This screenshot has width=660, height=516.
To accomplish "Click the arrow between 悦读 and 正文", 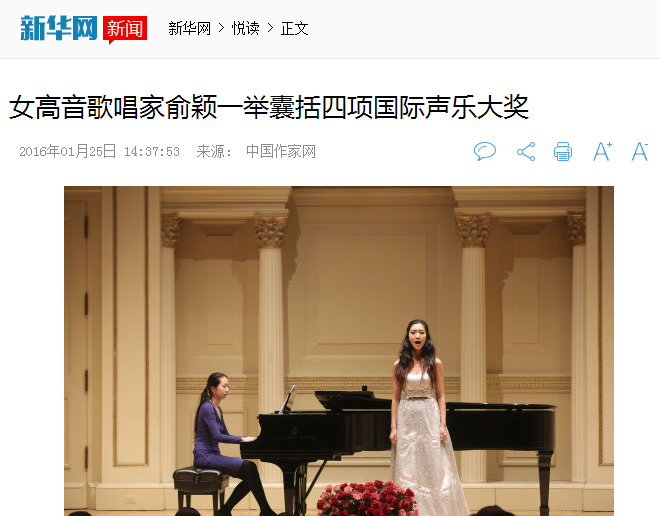I will 270,29.
